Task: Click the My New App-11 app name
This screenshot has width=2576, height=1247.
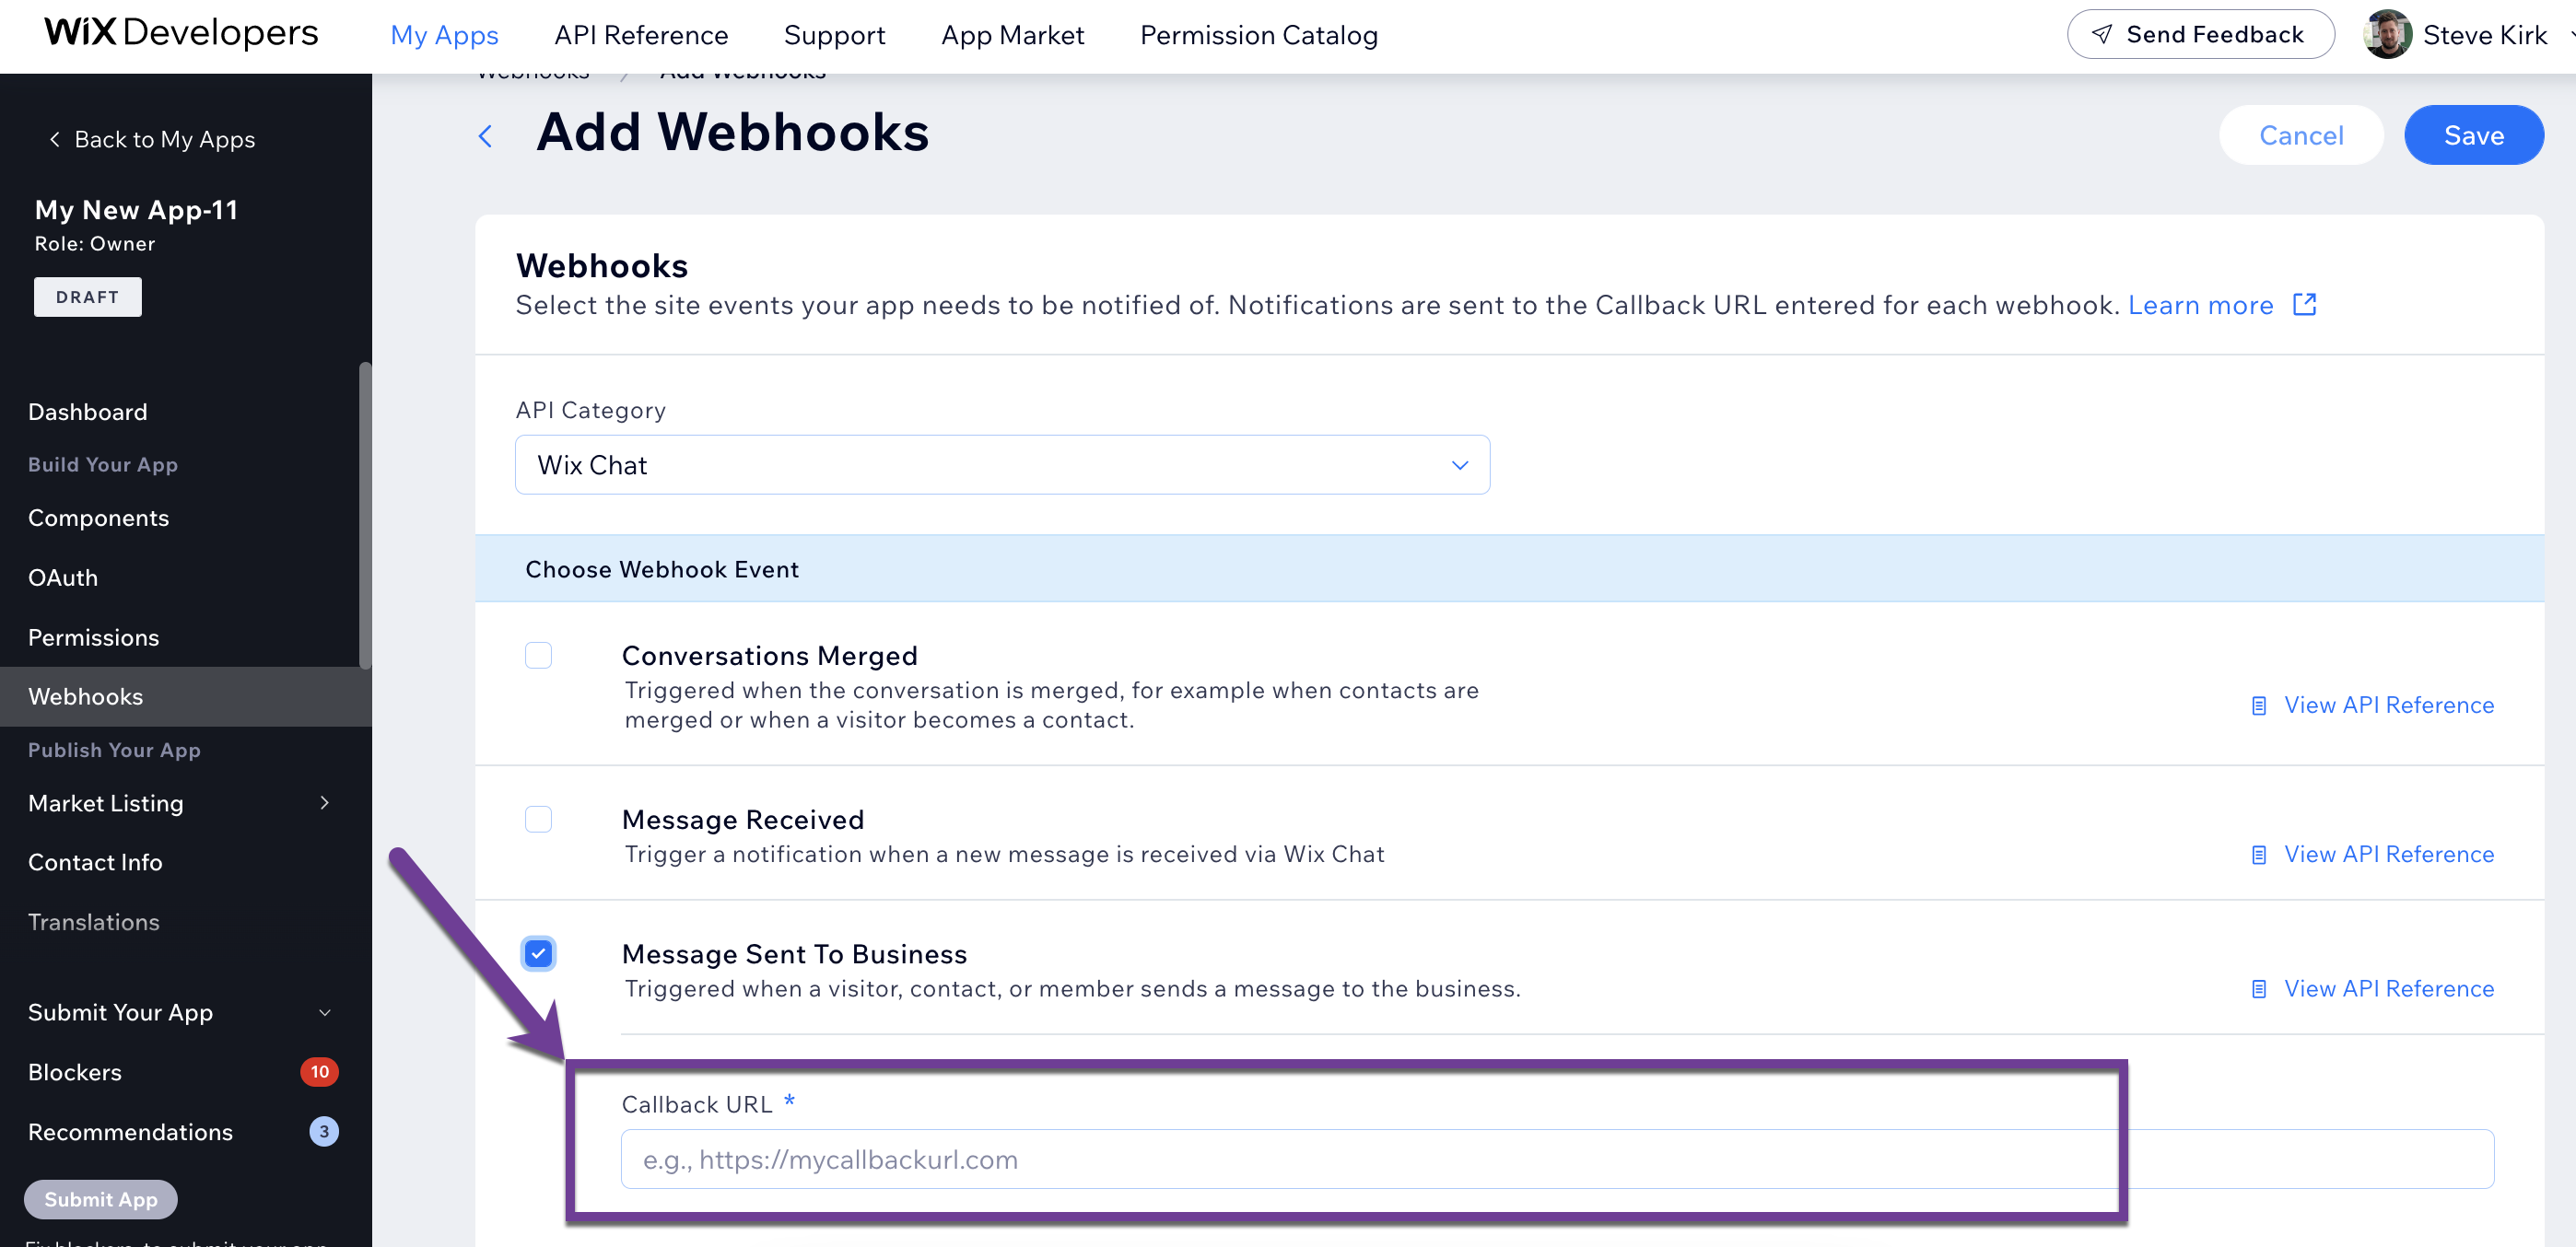Action: coord(136,210)
